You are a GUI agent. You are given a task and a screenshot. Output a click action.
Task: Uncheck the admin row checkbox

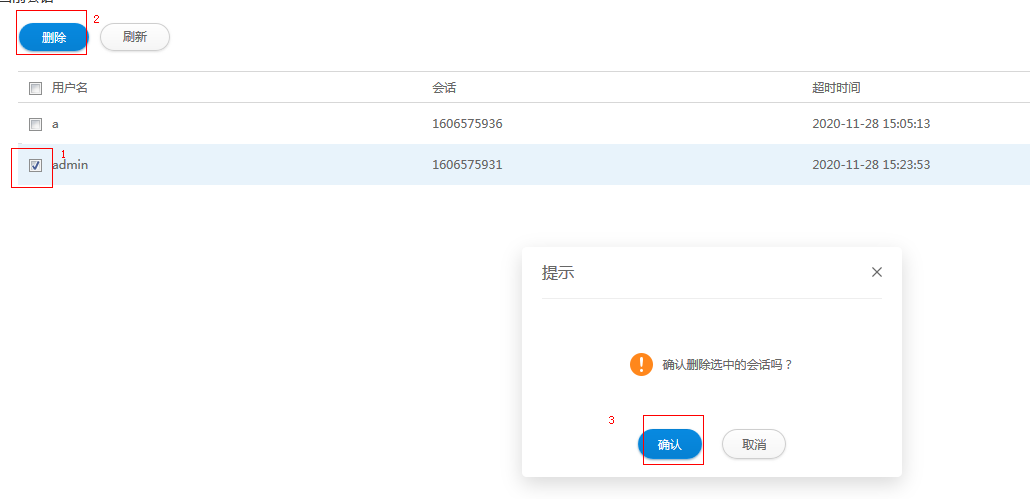click(35, 165)
